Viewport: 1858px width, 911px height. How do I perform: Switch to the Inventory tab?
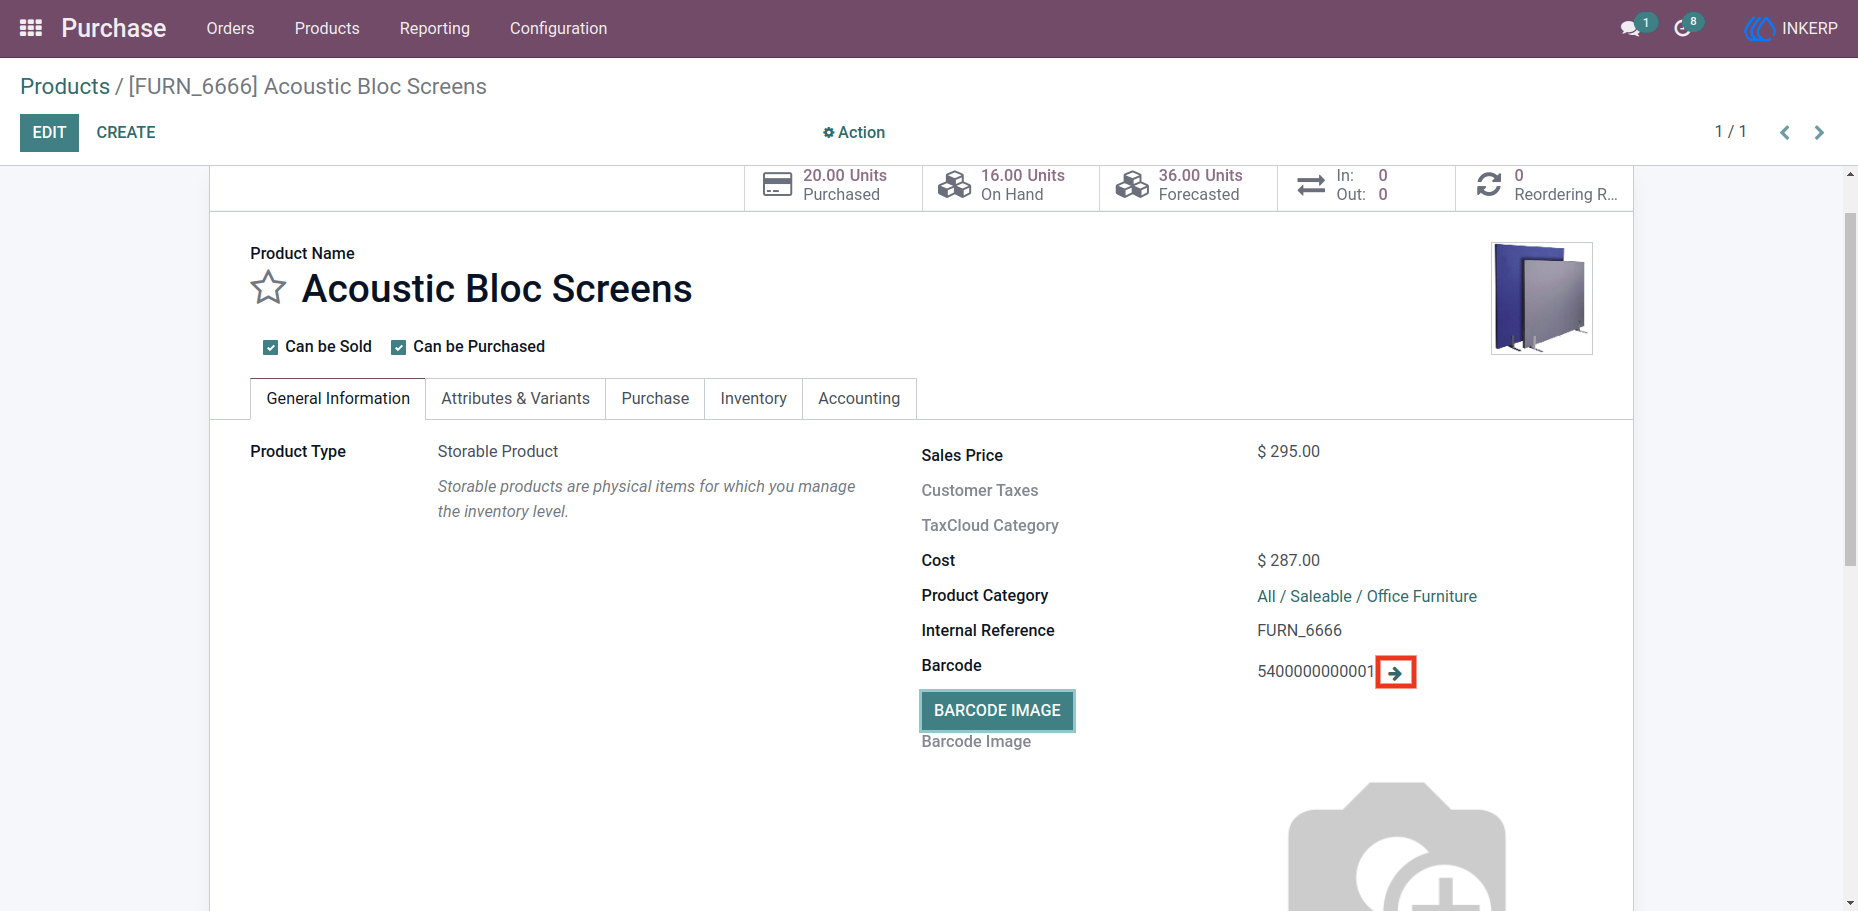[x=753, y=398]
